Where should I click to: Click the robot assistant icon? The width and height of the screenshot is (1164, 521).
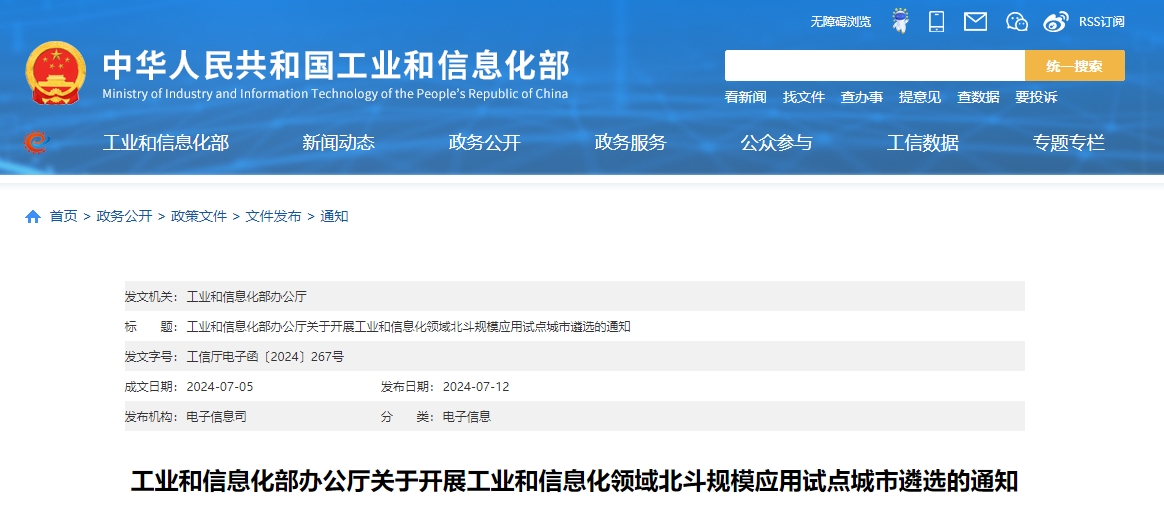pyautogui.click(x=900, y=21)
